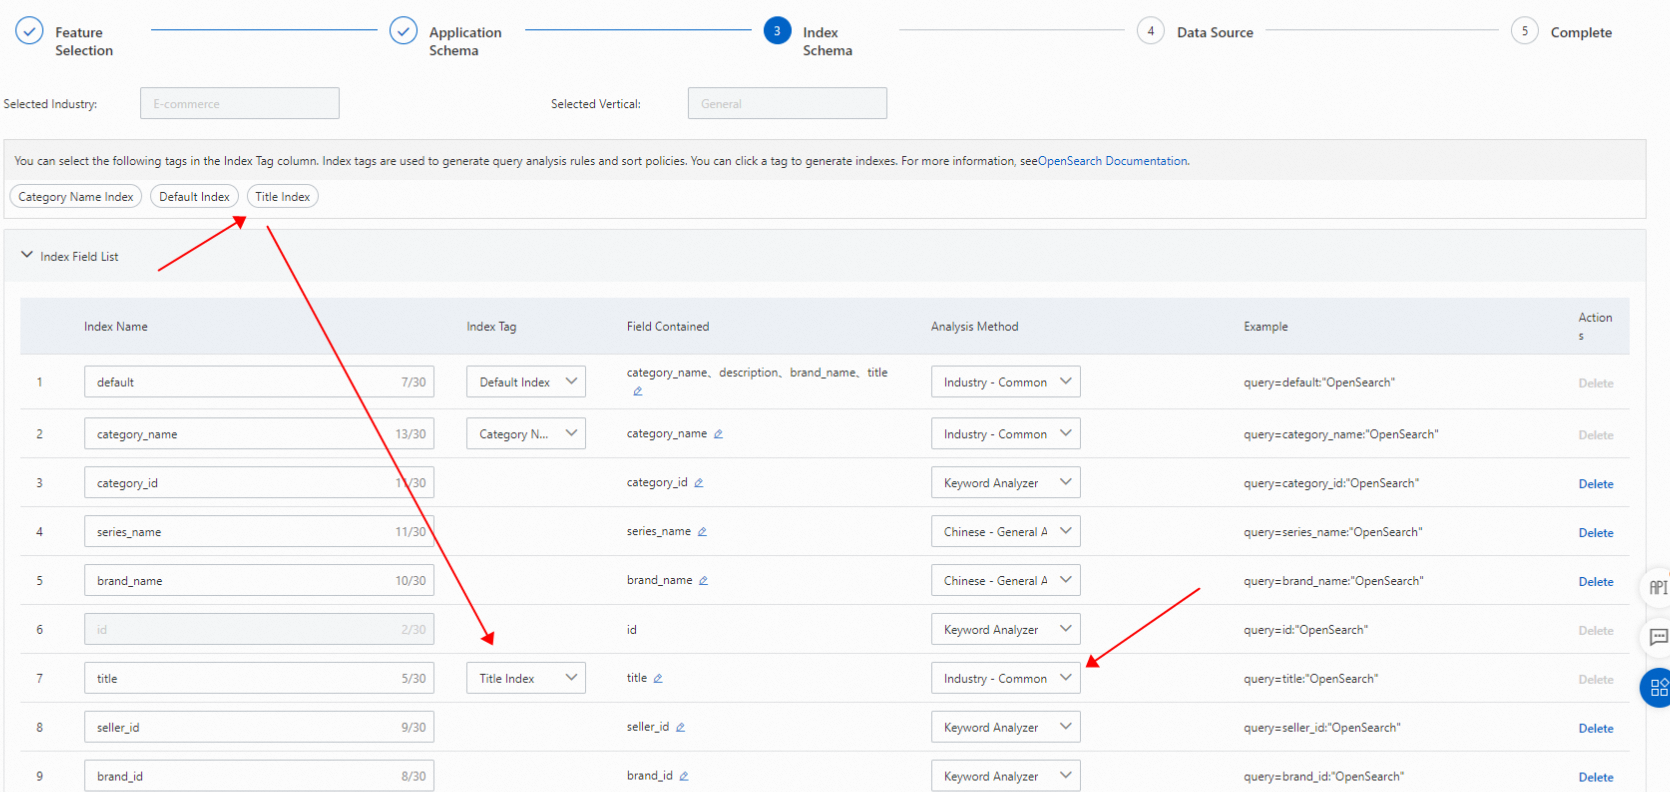Open the Title Index tag dropdown in title row
1670x792 pixels.
526,678
